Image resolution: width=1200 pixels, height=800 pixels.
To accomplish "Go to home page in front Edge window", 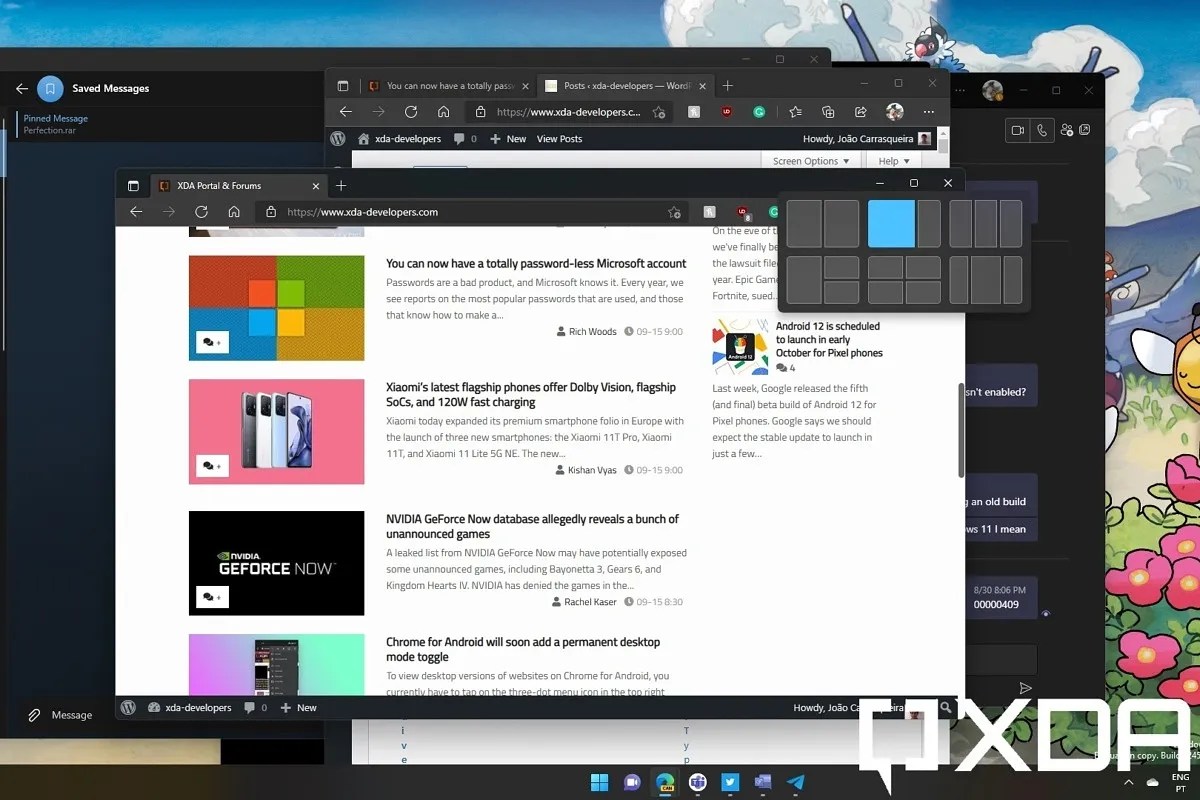I will 233,212.
